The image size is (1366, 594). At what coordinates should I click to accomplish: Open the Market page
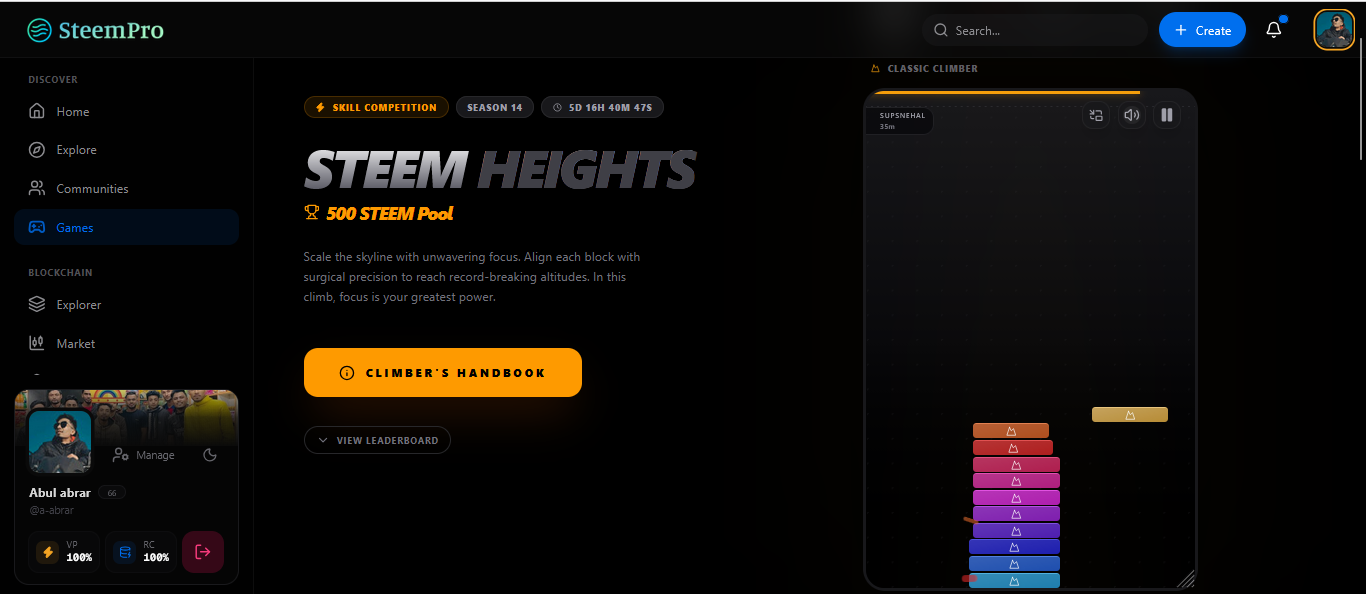click(126, 343)
